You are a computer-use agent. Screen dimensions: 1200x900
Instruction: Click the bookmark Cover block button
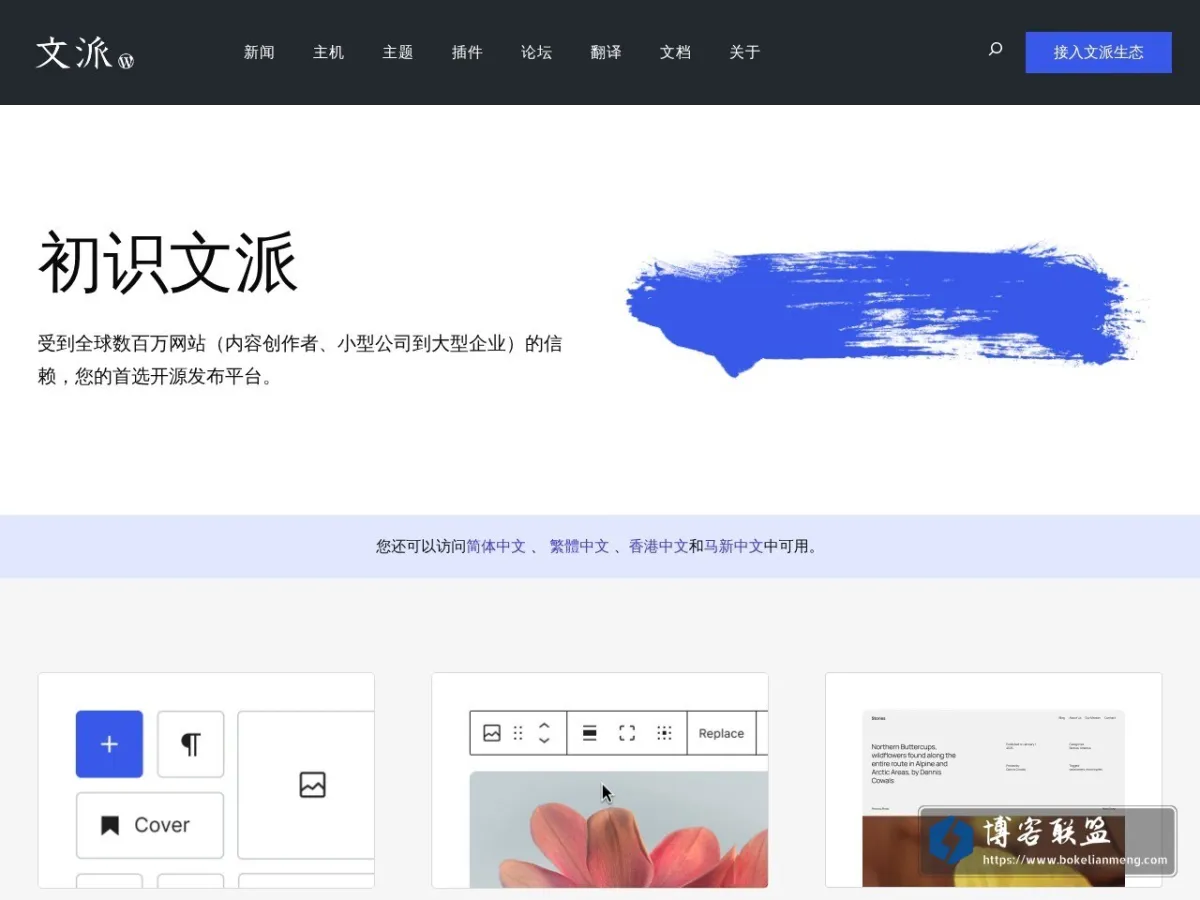click(x=150, y=825)
